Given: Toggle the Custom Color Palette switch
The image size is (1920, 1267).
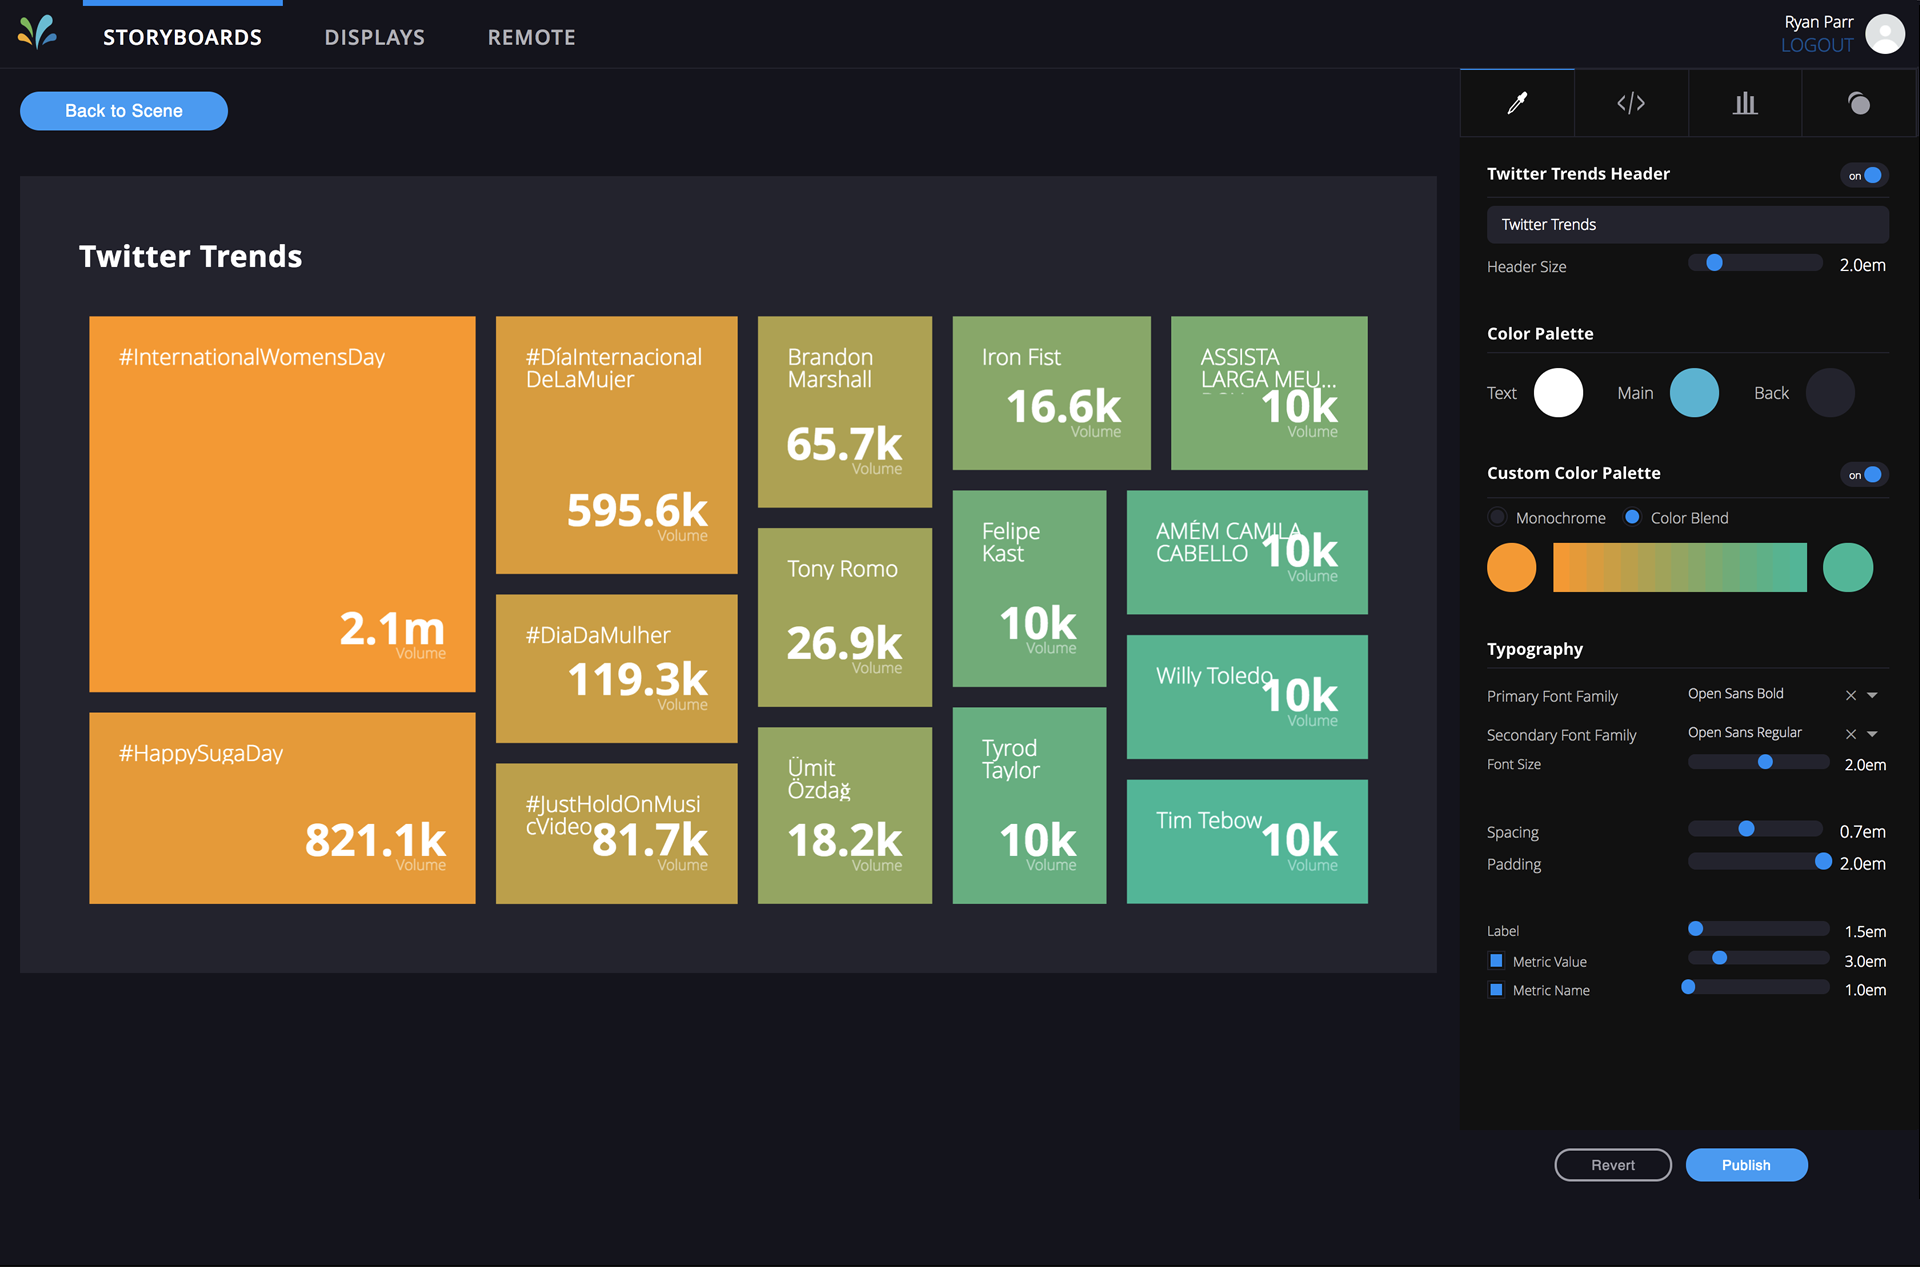Looking at the screenshot, I should coord(1864,475).
